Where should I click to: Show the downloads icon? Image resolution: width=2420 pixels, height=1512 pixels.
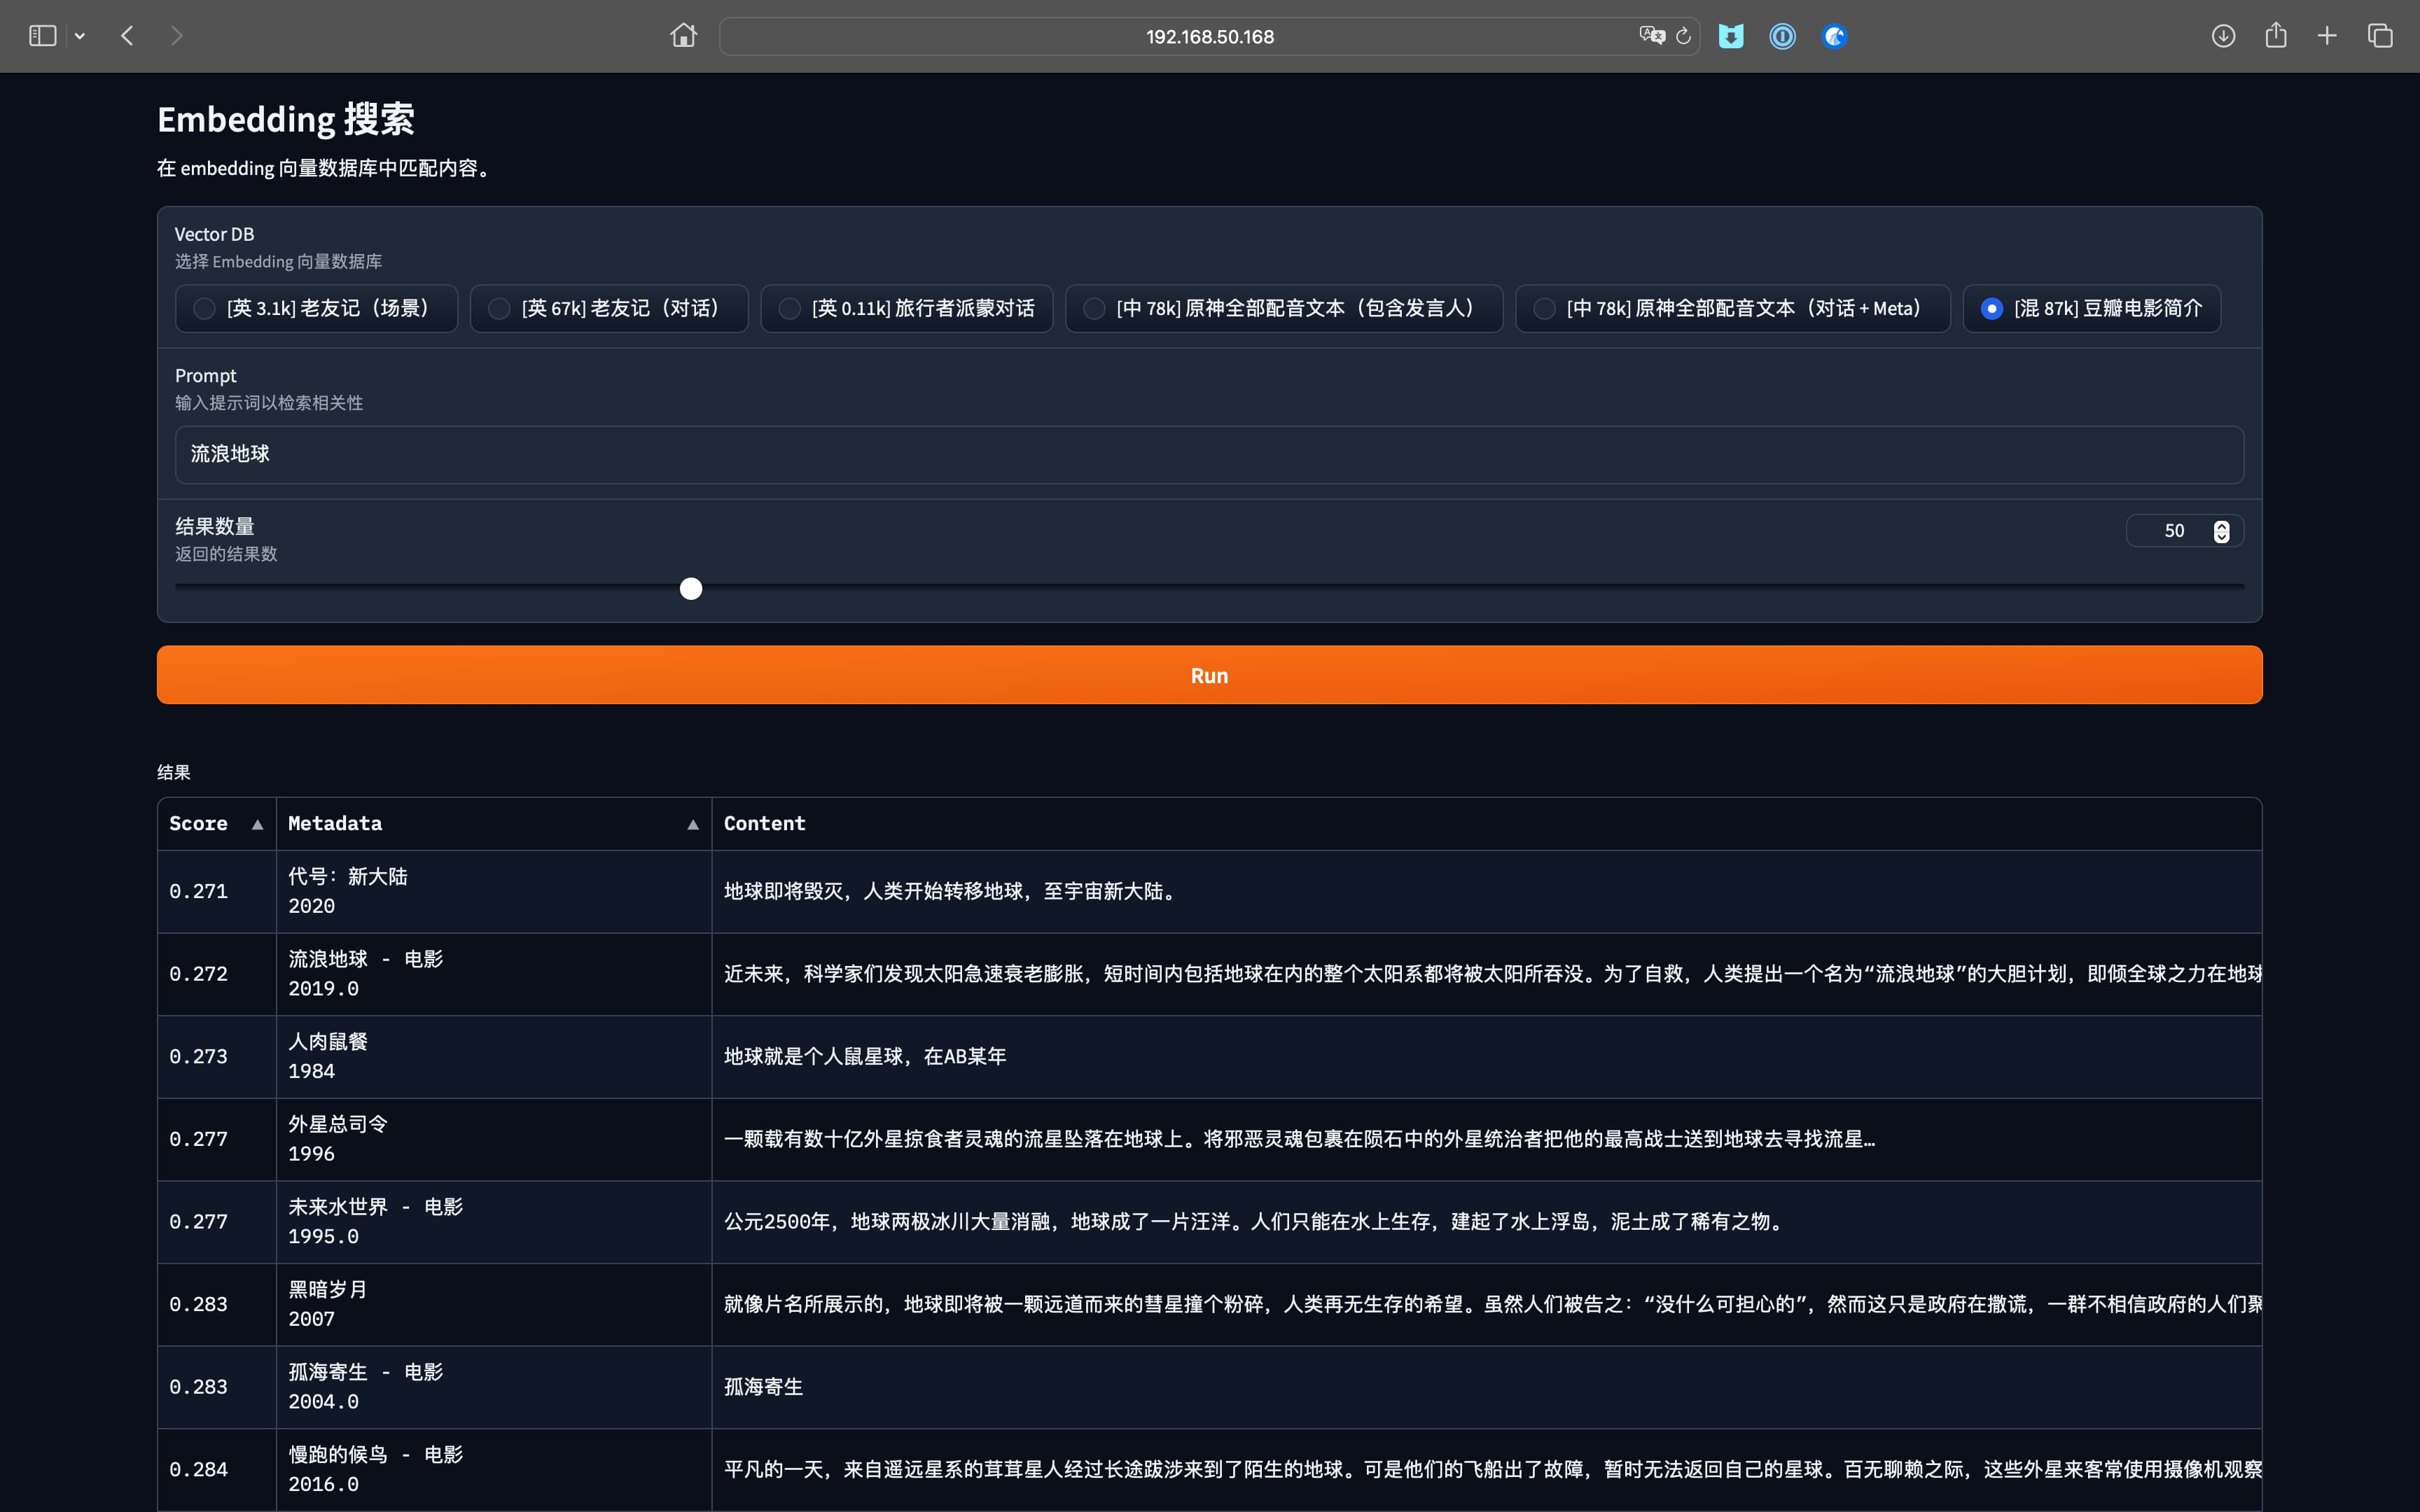pyautogui.click(x=2223, y=36)
